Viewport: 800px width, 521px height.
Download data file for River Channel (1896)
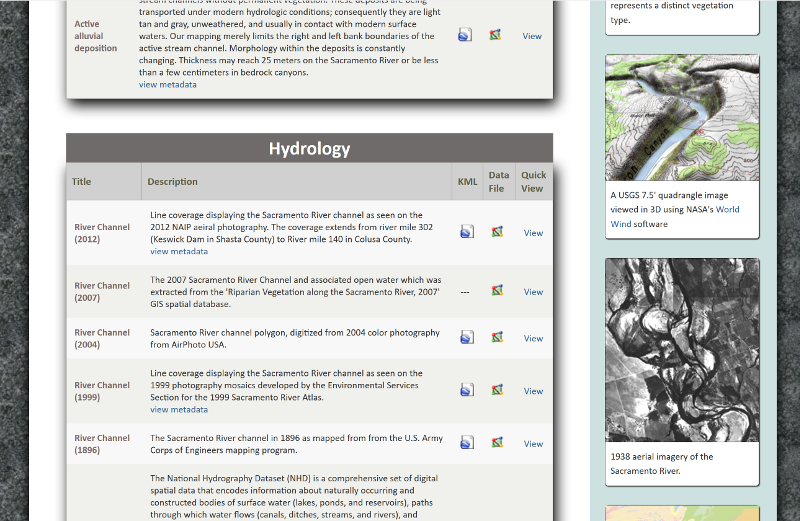[496, 443]
